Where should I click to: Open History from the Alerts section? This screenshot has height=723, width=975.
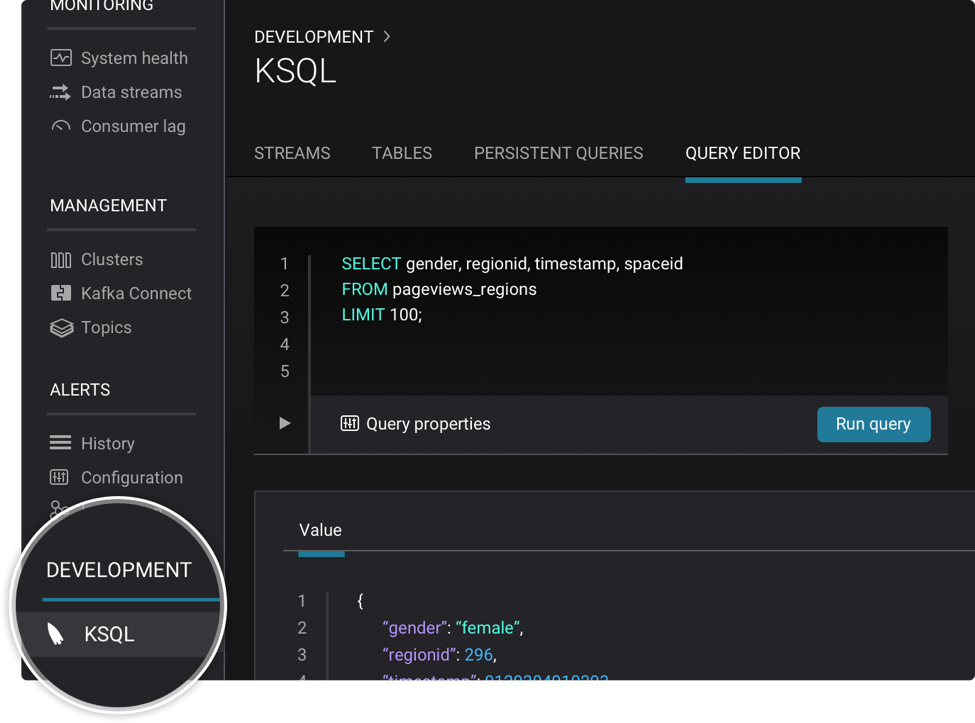tap(62, 442)
